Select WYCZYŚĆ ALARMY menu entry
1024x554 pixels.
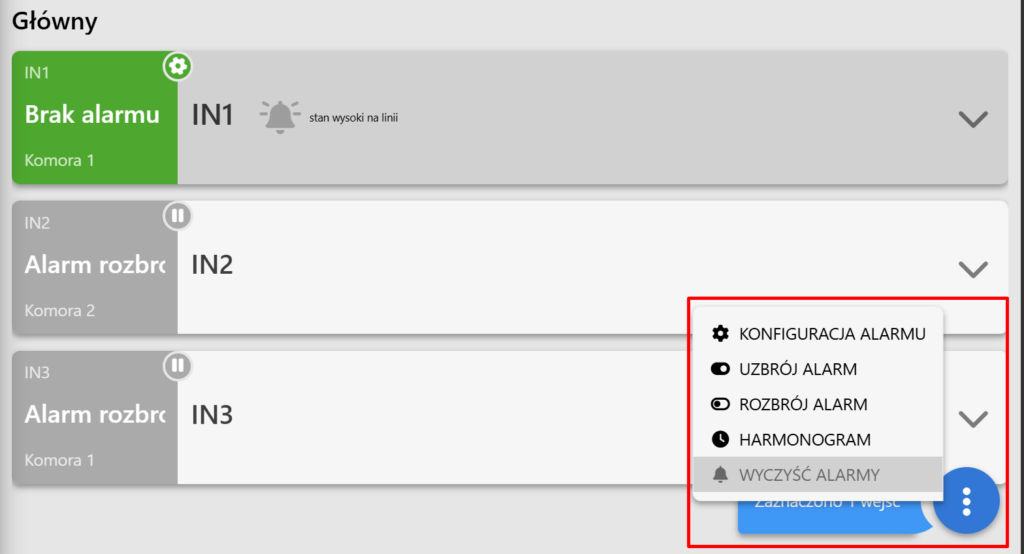[x=818, y=475]
